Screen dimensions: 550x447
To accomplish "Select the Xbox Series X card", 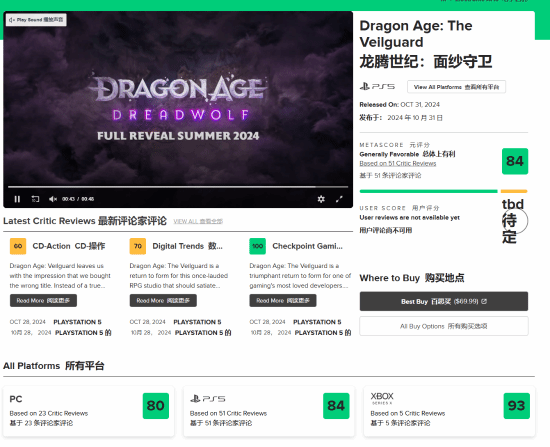I will click(x=449, y=411).
